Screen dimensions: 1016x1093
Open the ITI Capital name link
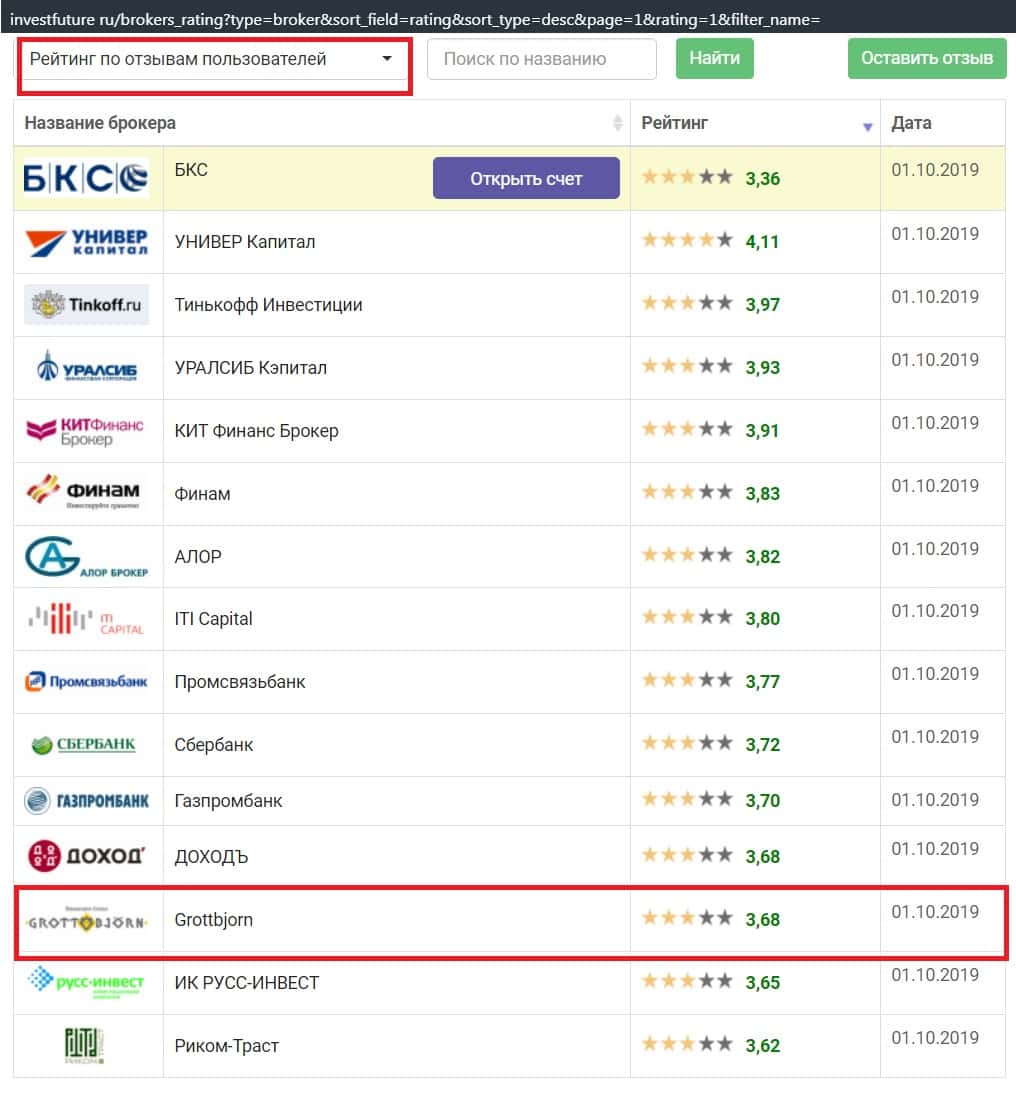click(x=213, y=619)
